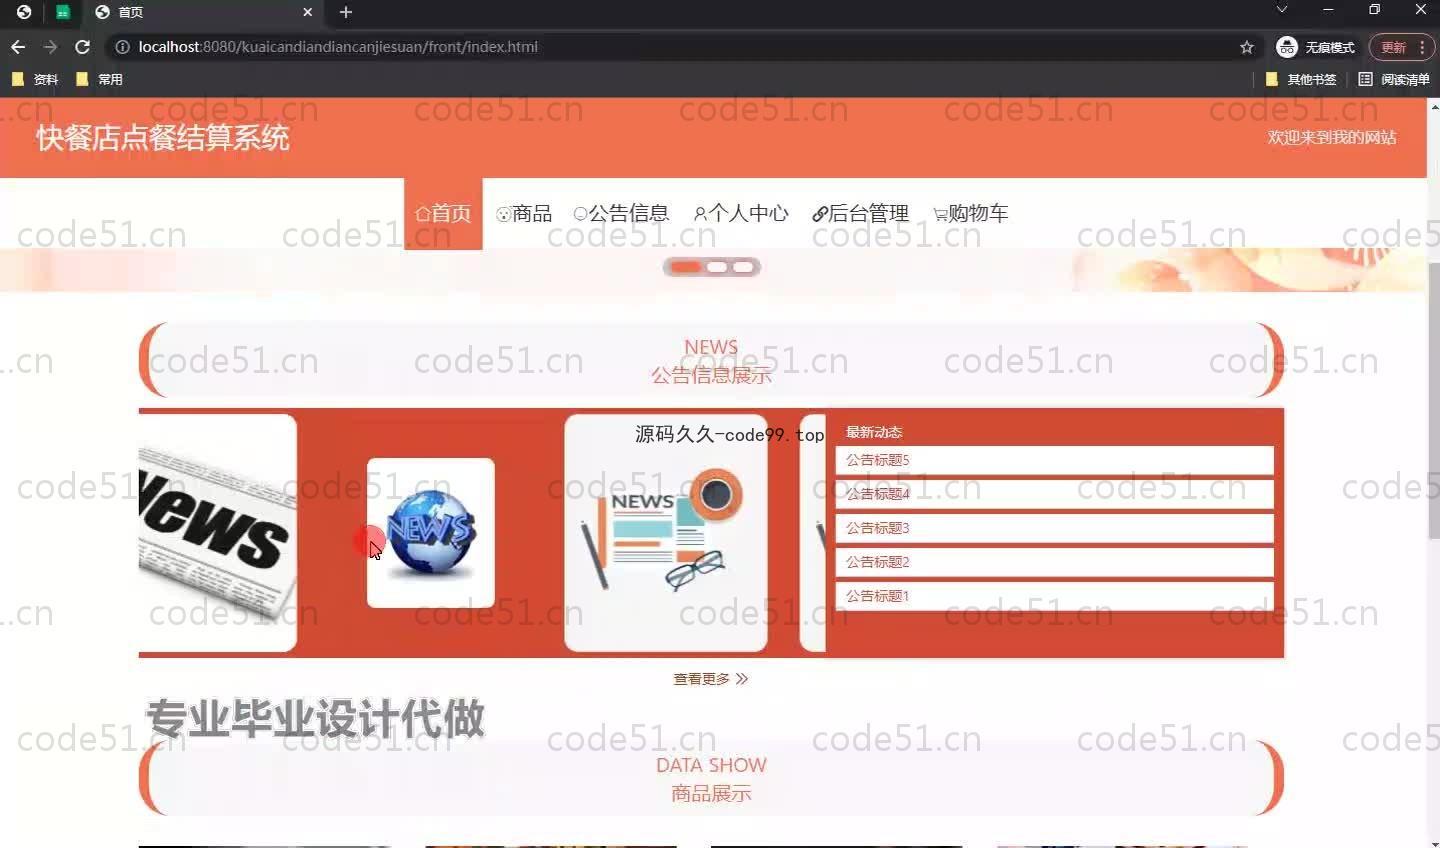This screenshot has width=1440, height=848.
Task: Bookmark this page with the star icon
Action: point(1246,47)
